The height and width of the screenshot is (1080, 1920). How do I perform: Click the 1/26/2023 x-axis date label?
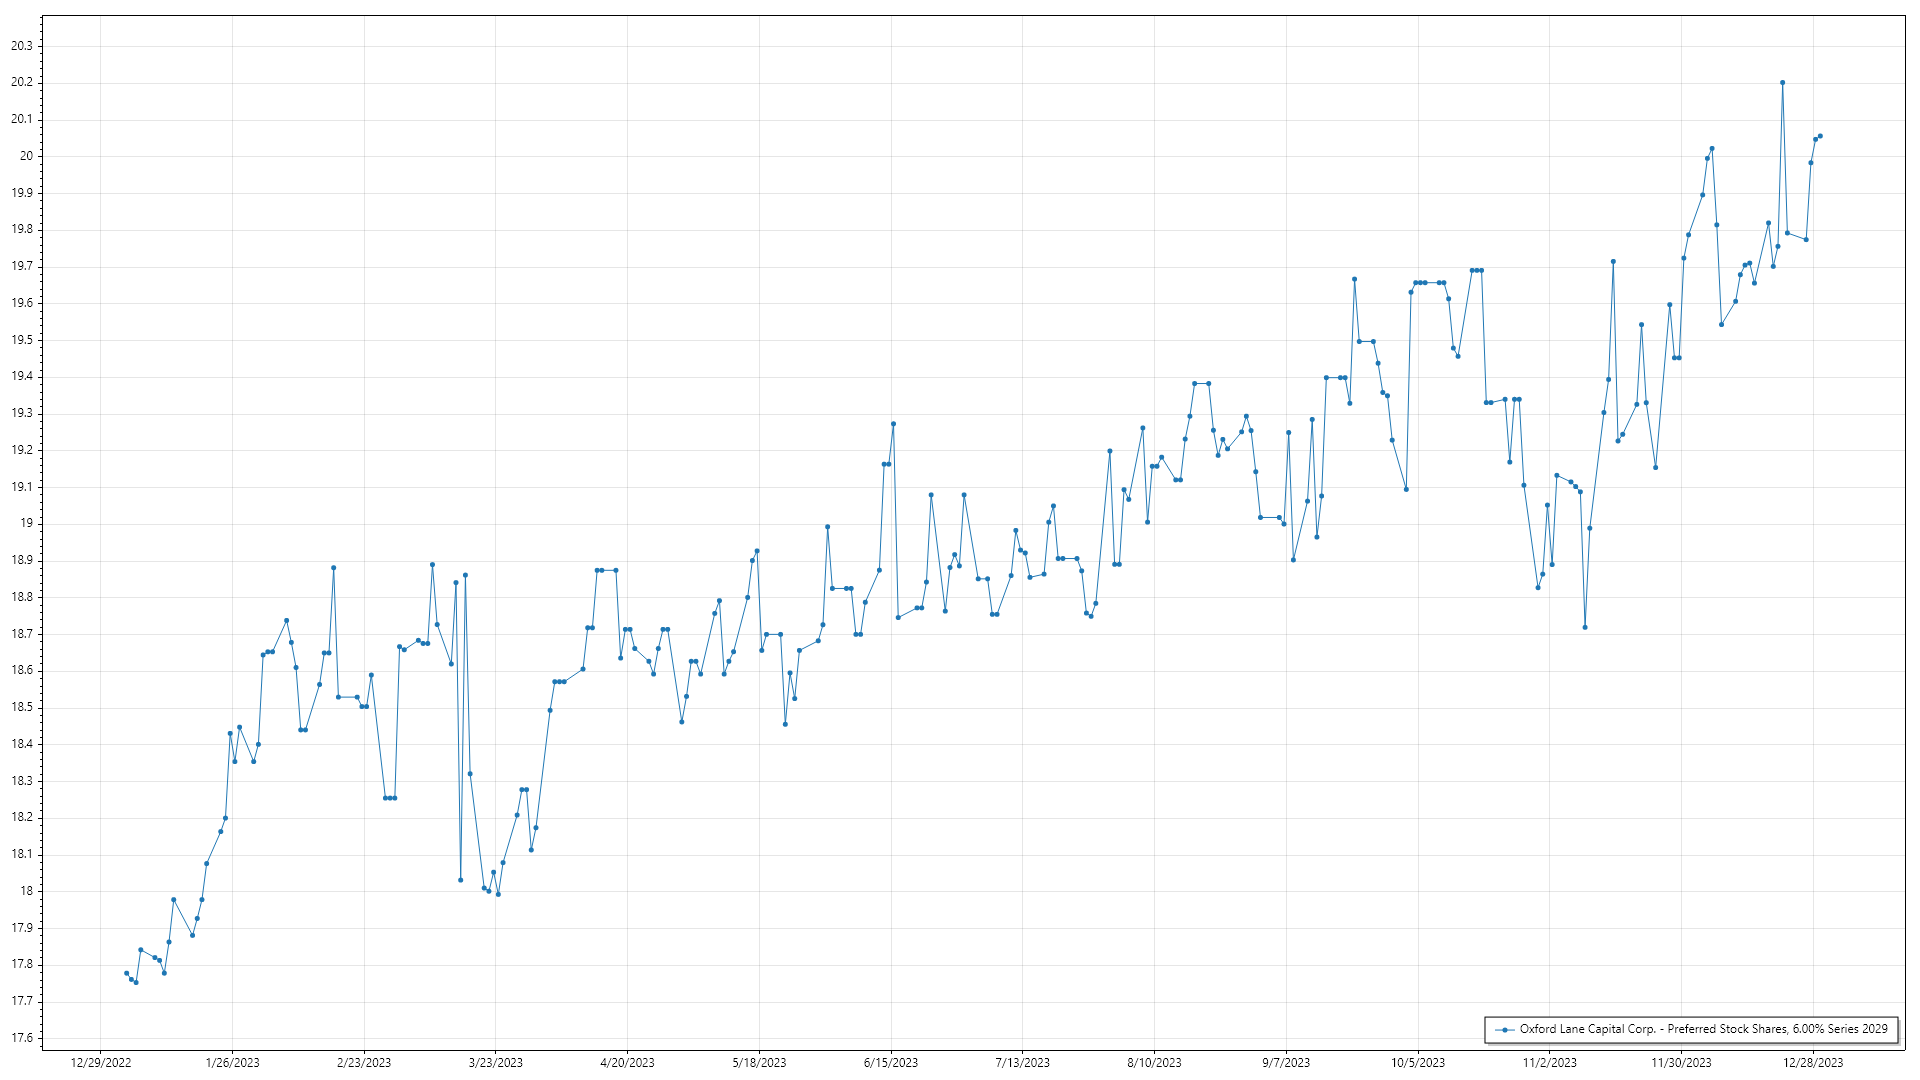click(232, 1063)
